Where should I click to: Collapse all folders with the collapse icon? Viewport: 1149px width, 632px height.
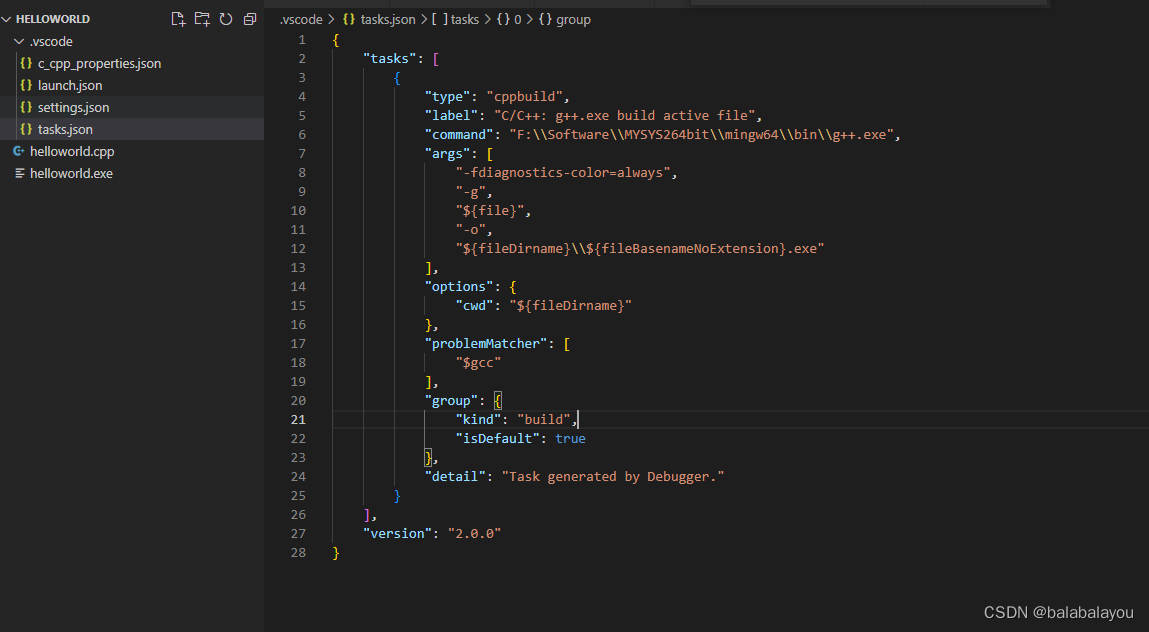point(250,19)
